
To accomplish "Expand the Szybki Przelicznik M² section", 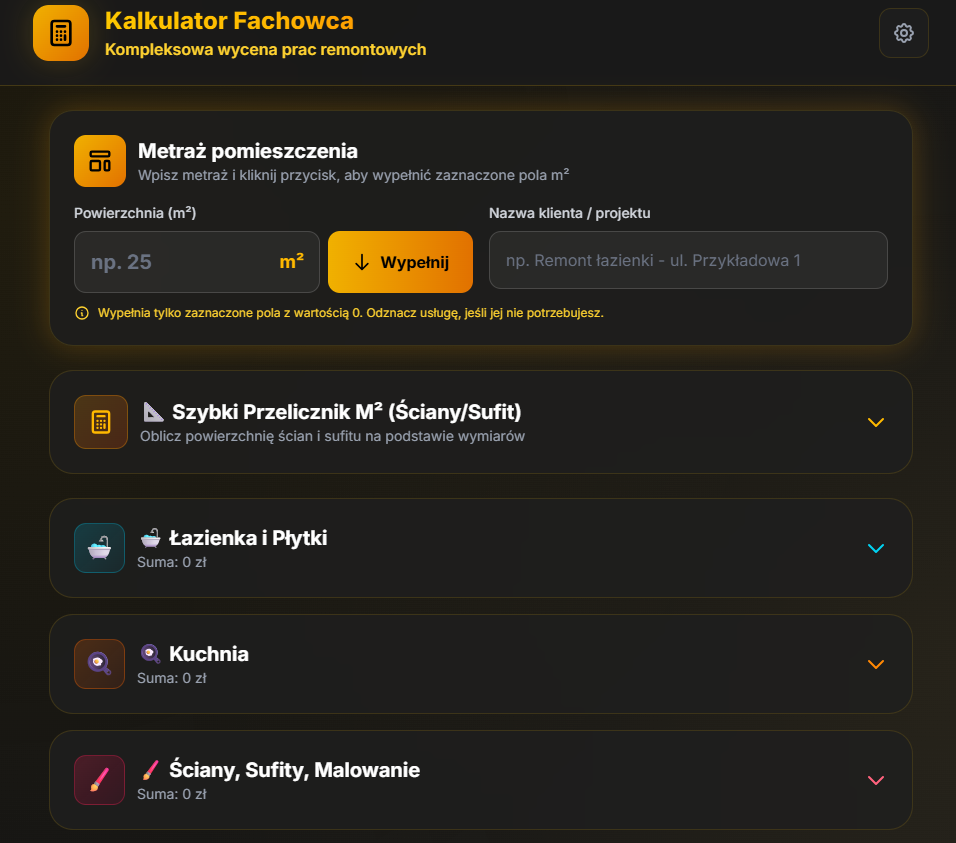I will point(876,422).
